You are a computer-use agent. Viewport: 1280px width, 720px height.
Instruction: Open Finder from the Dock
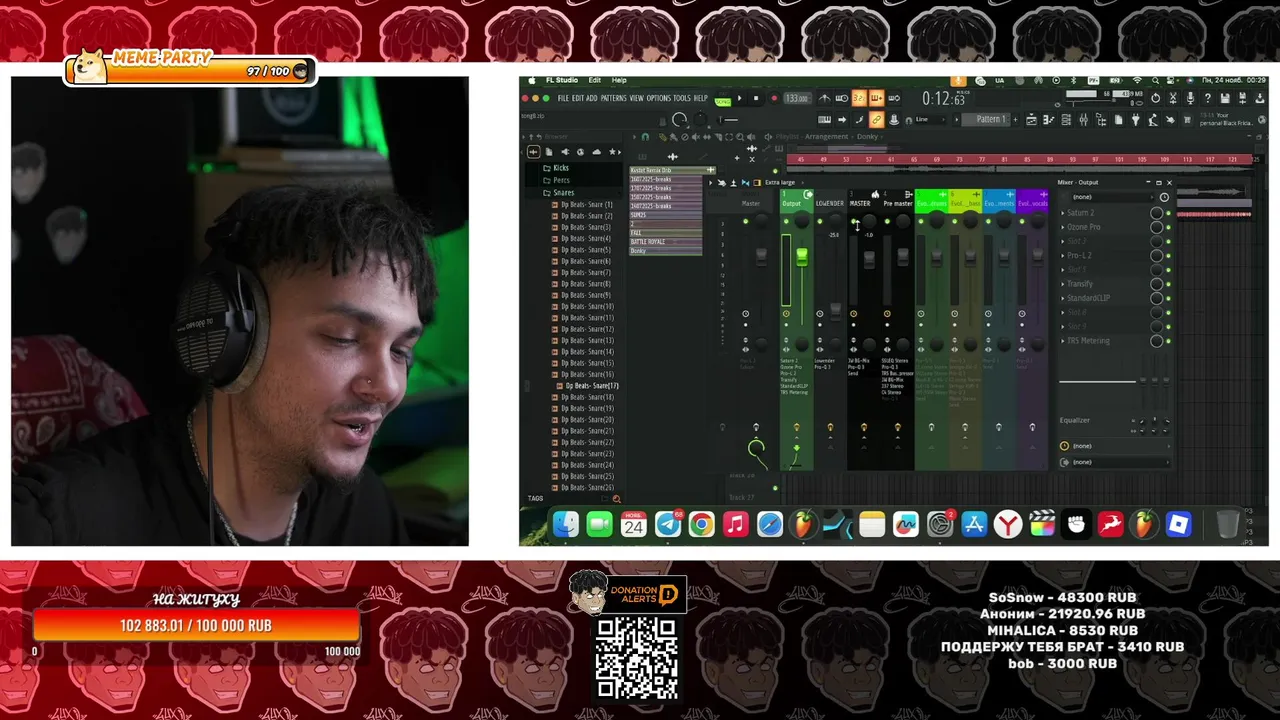(565, 524)
